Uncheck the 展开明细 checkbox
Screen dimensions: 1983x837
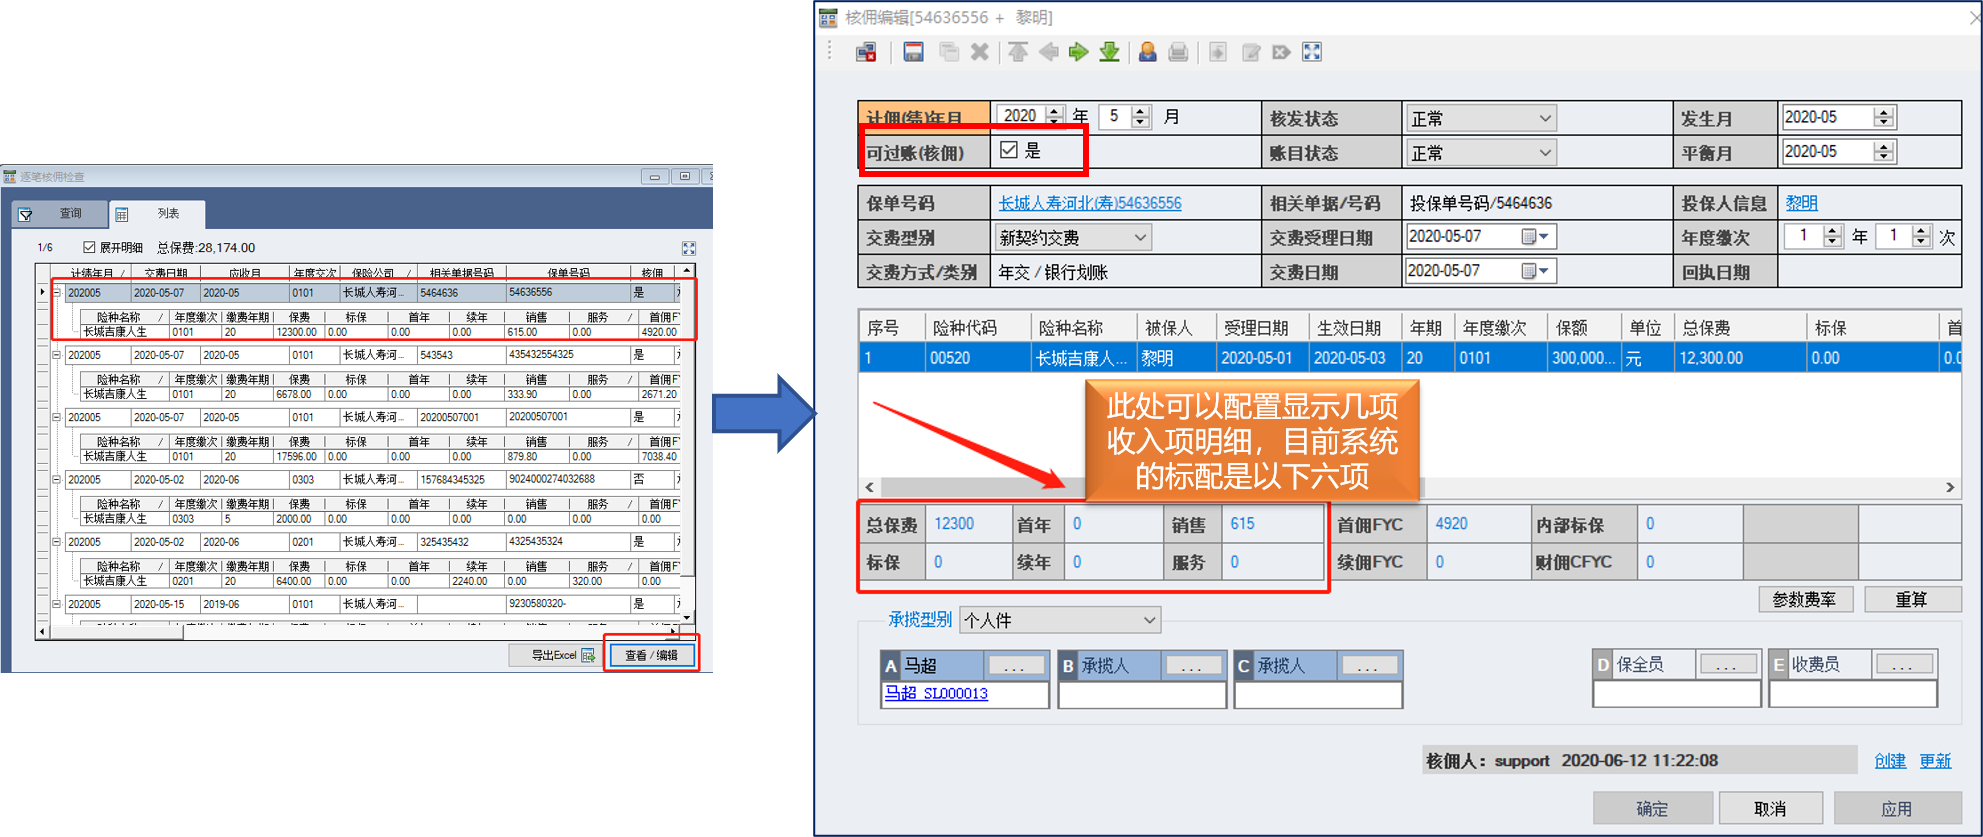tap(89, 247)
